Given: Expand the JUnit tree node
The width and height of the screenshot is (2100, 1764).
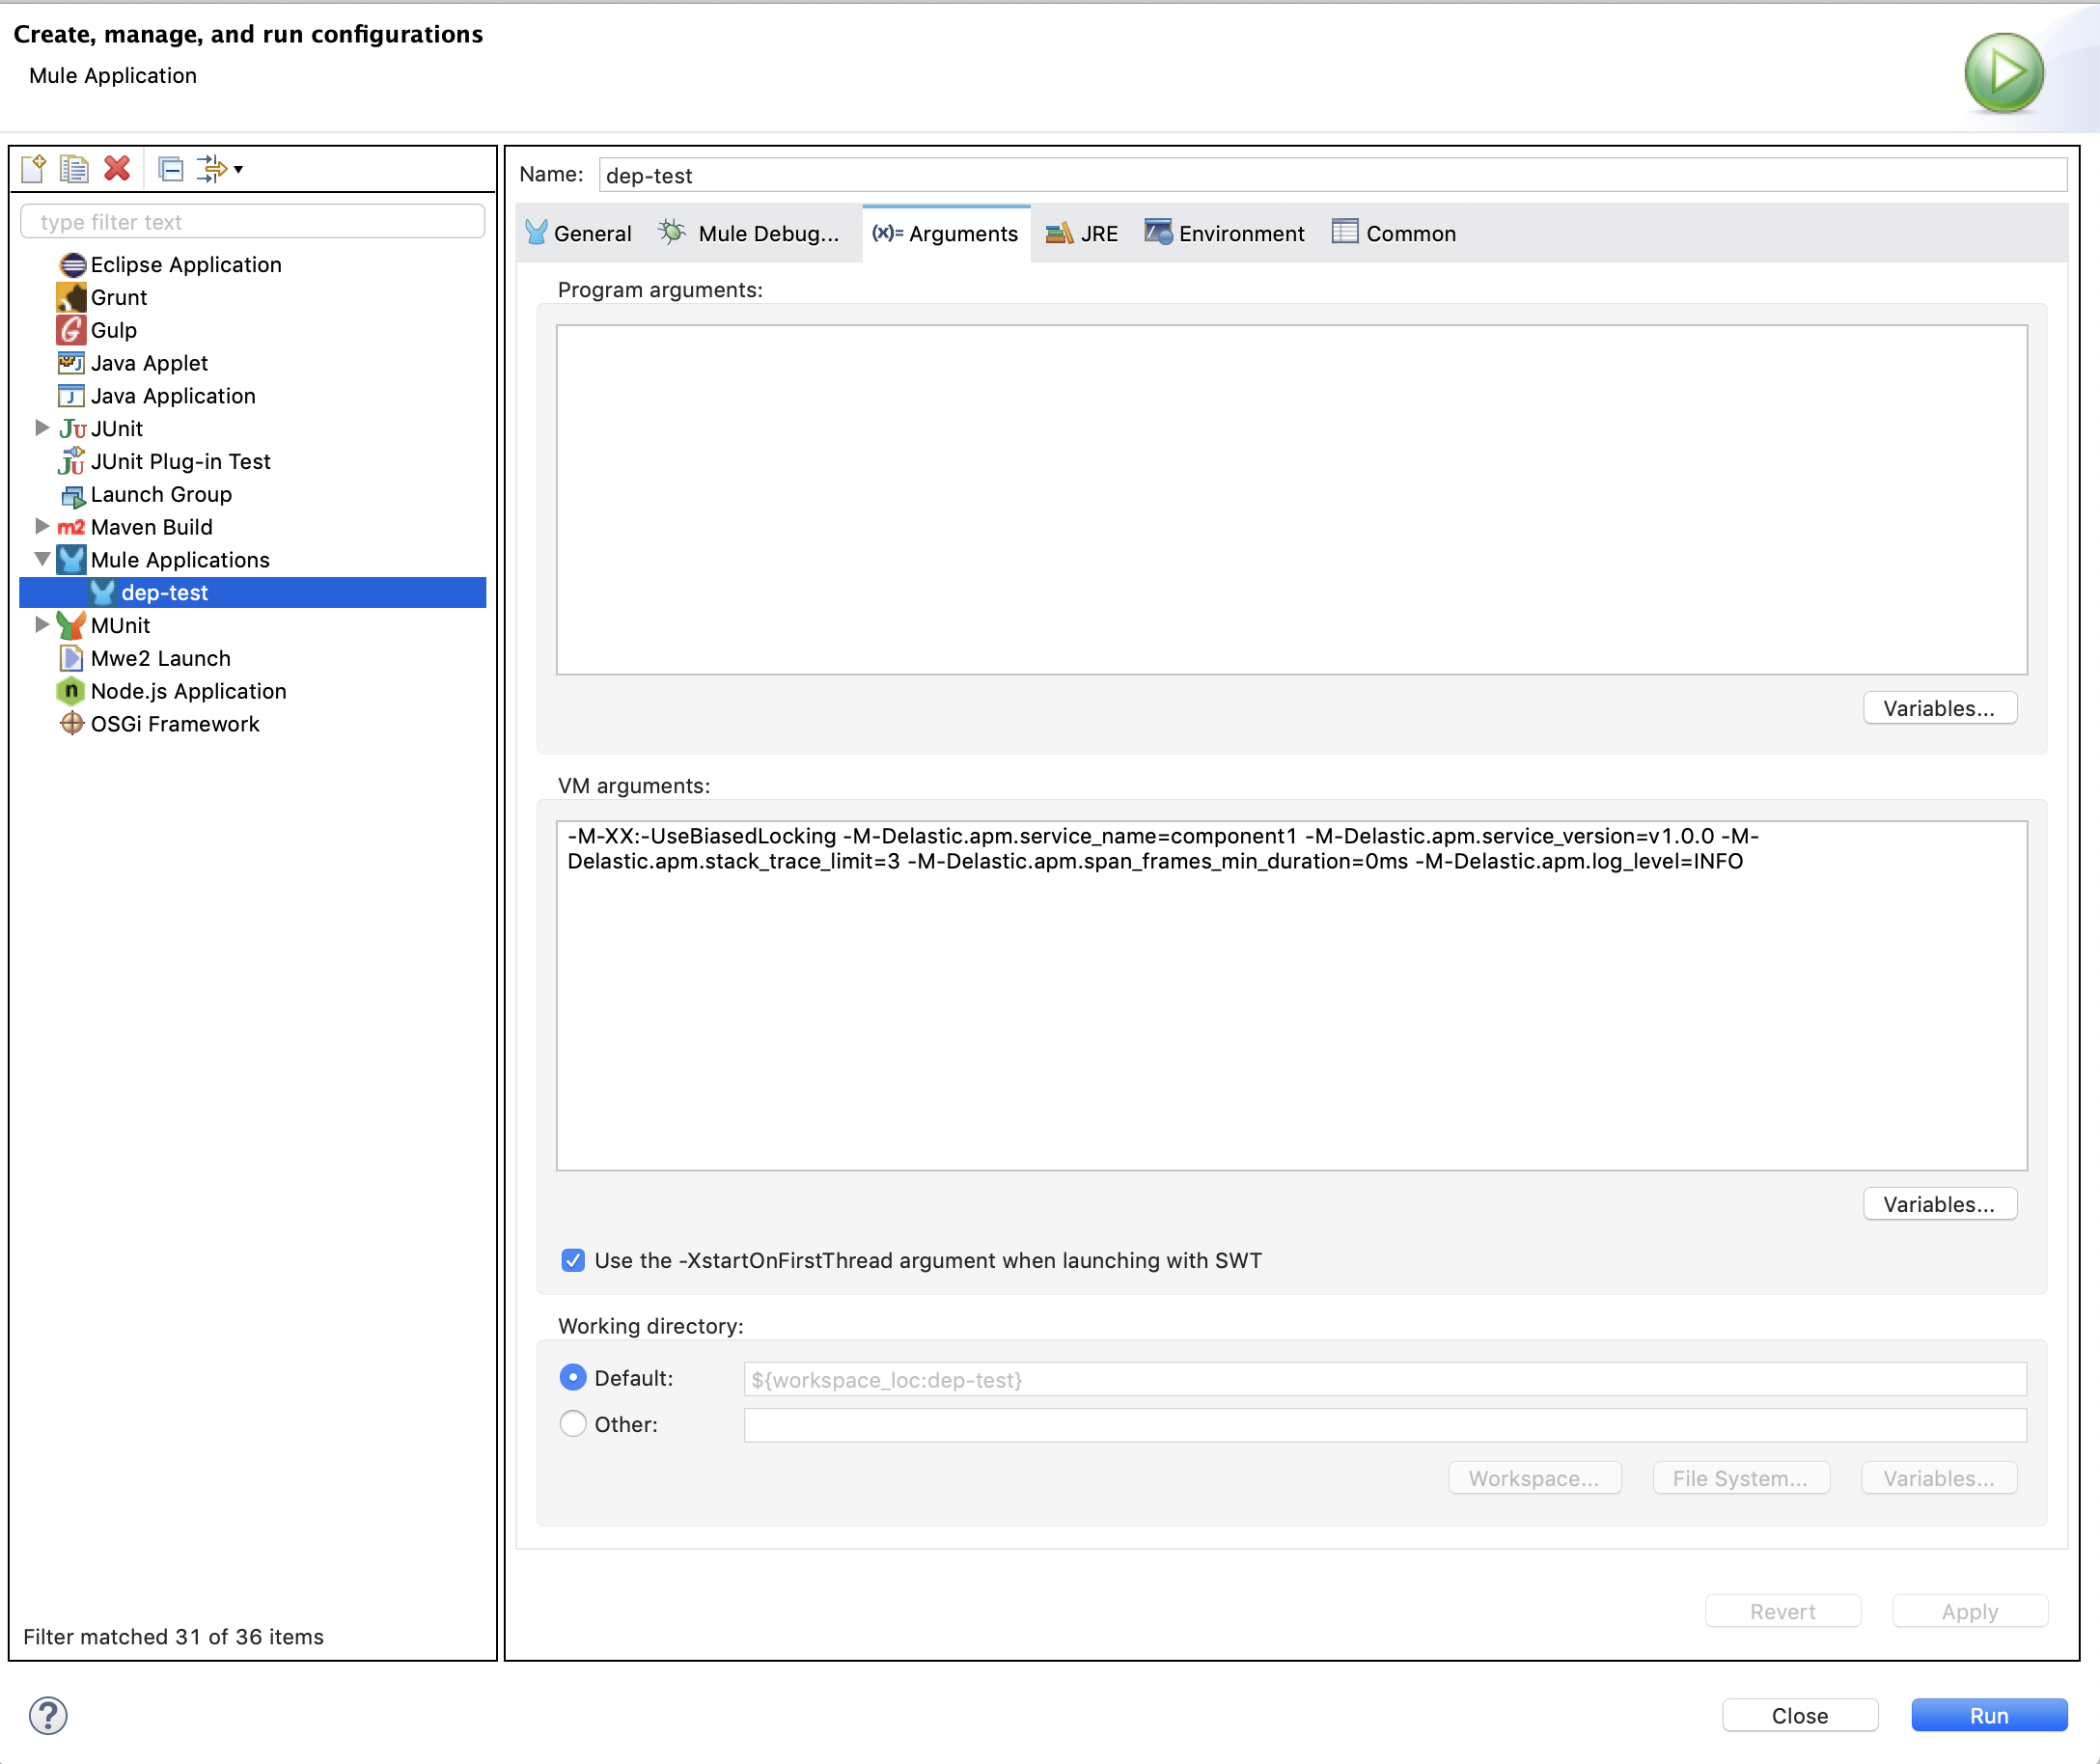Looking at the screenshot, I should tap(39, 427).
